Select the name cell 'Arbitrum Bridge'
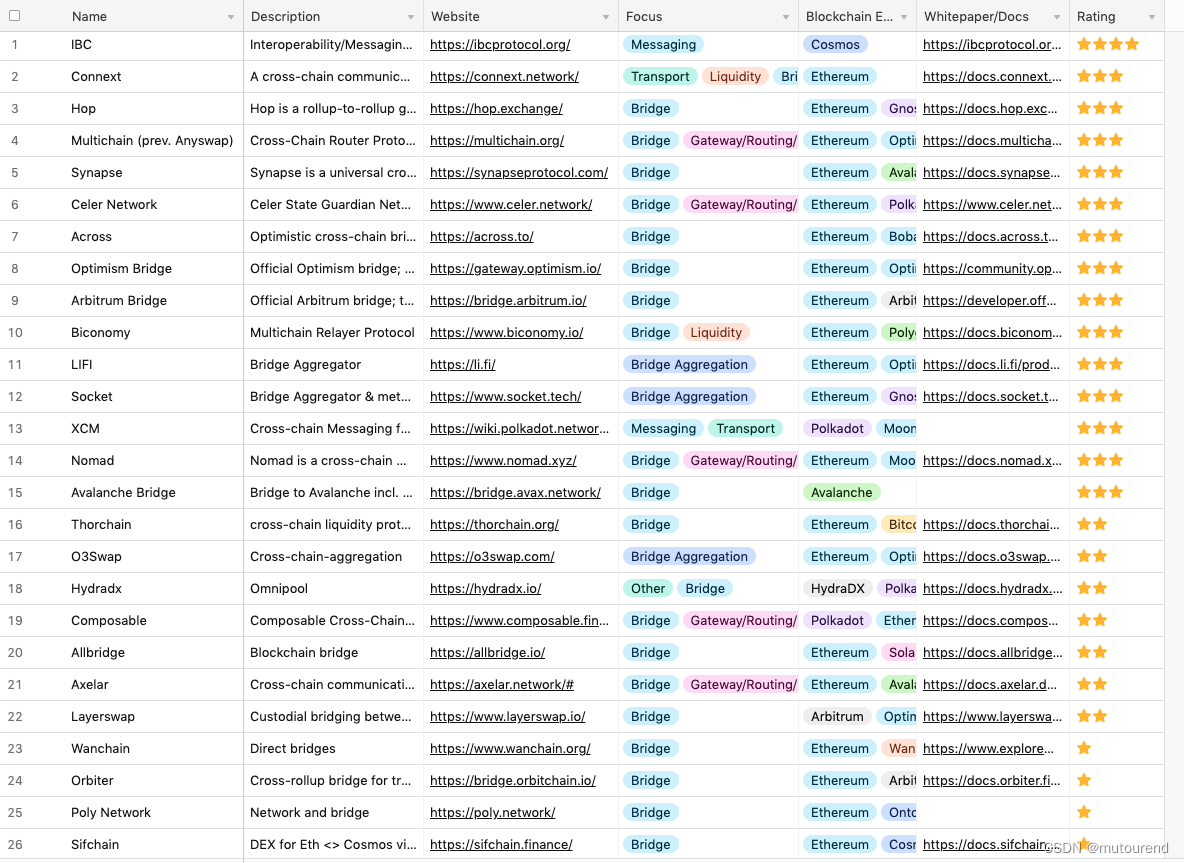Viewport: 1184px width, 863px height. click(x=119, y=301)
